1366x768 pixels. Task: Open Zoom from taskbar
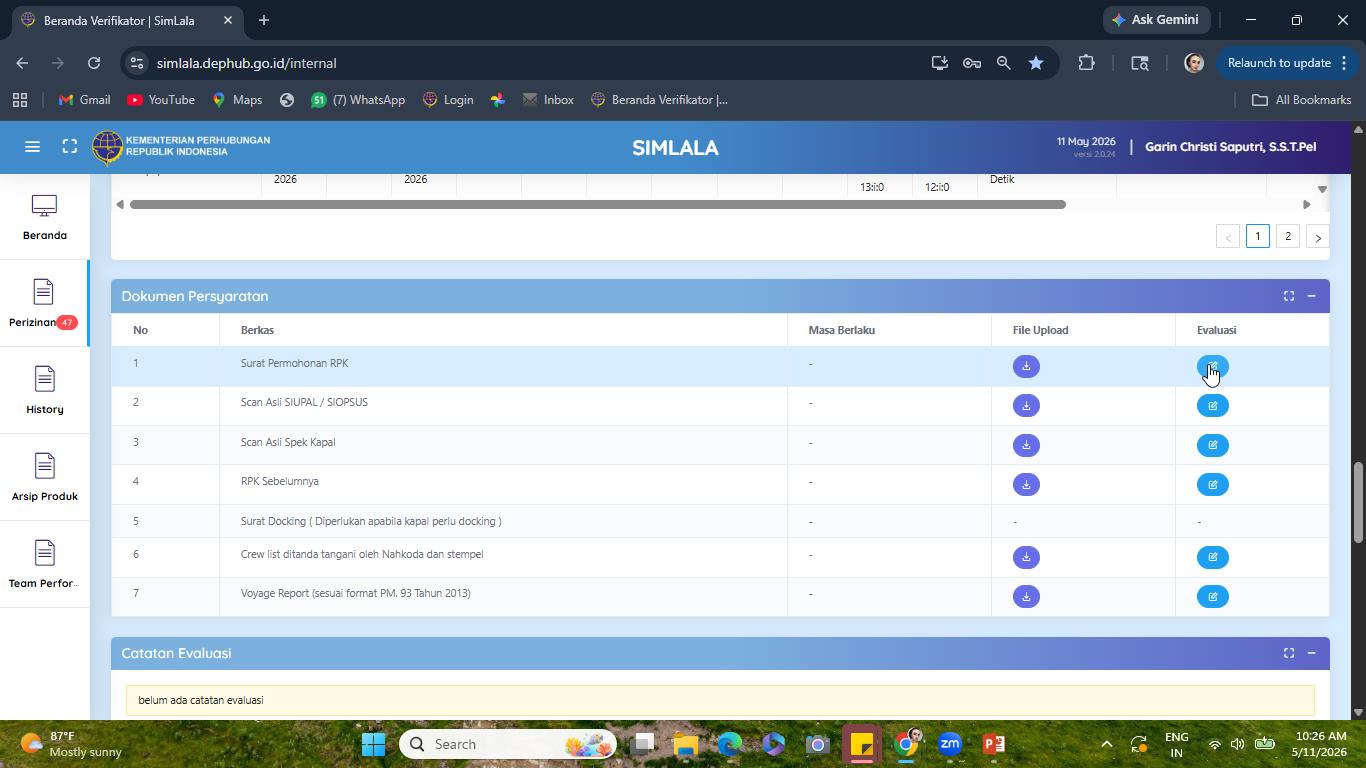pyautogui.click(x=950, y=744)
